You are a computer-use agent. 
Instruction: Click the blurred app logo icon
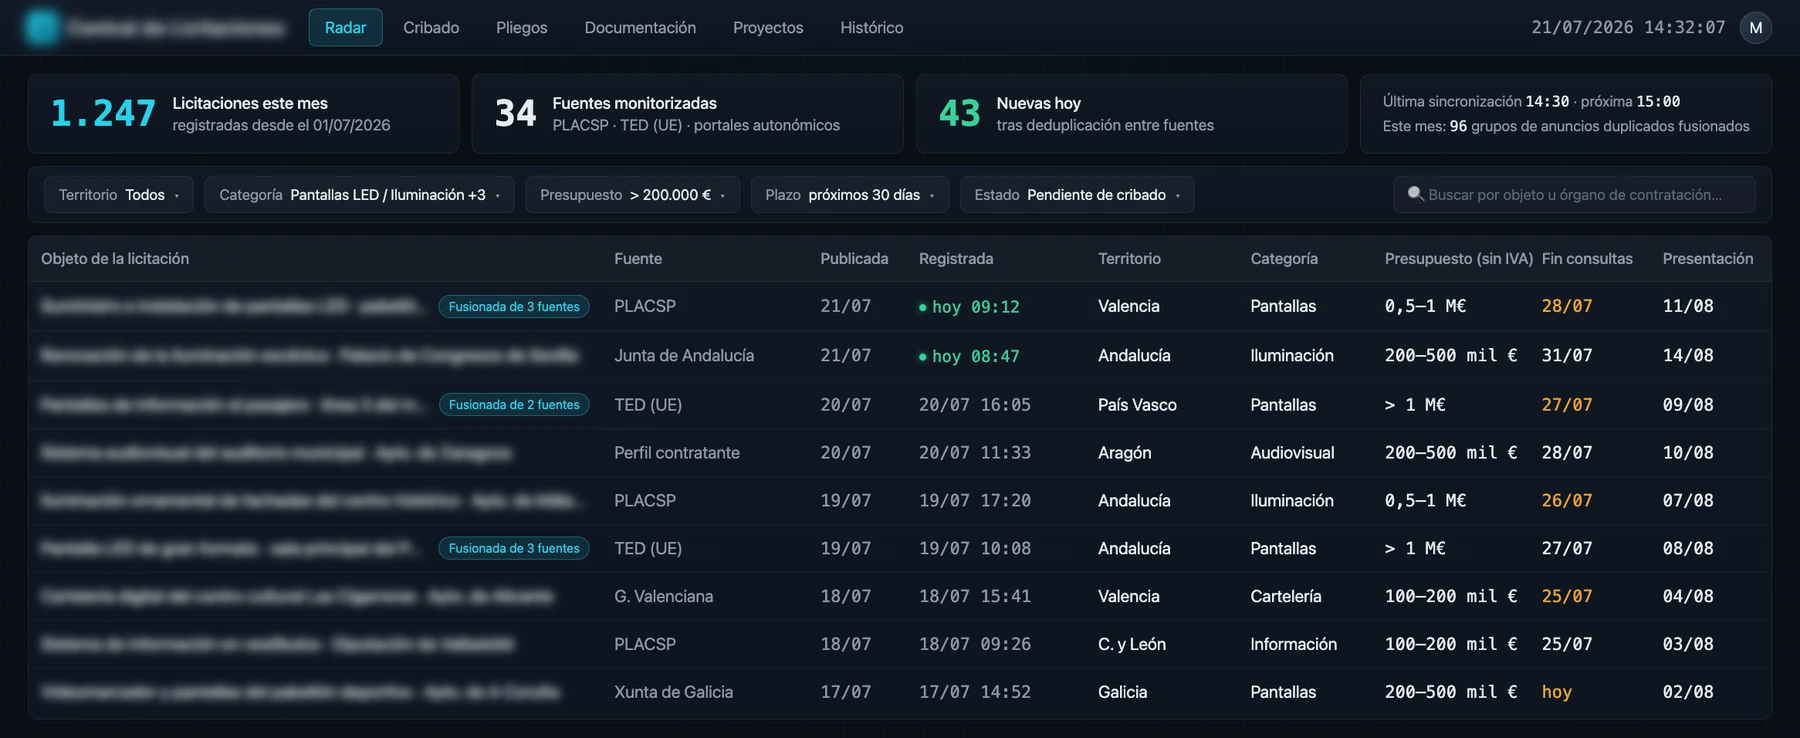[x=42, y=28]
